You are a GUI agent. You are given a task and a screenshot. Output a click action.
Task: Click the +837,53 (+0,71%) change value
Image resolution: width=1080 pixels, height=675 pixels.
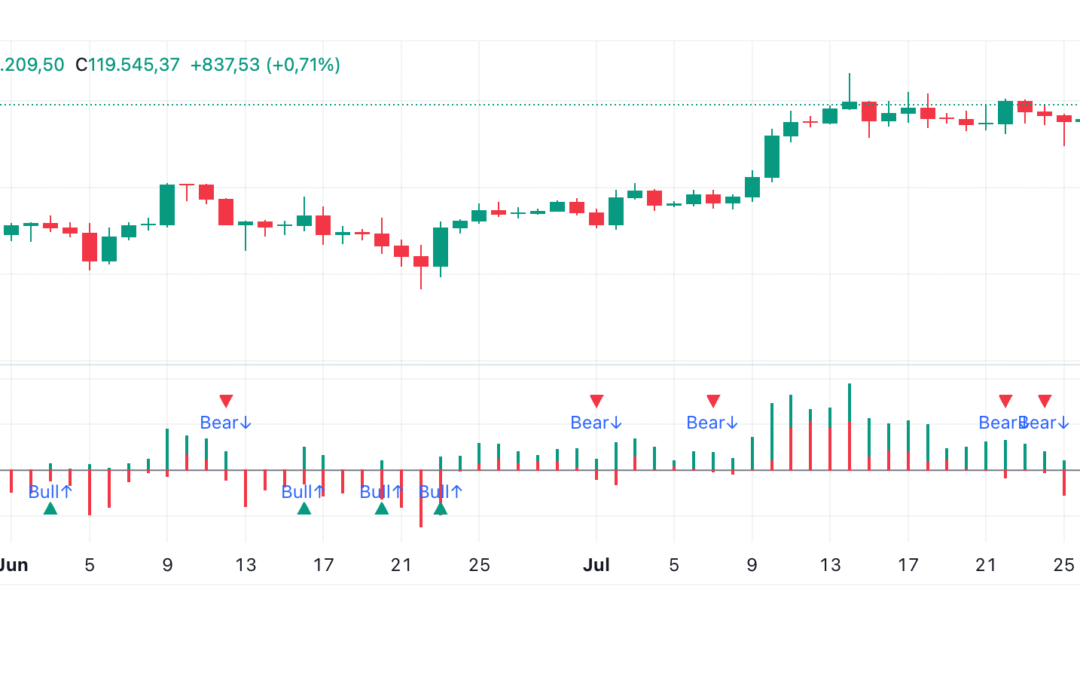pyautogui.click(x=264, y=65)
